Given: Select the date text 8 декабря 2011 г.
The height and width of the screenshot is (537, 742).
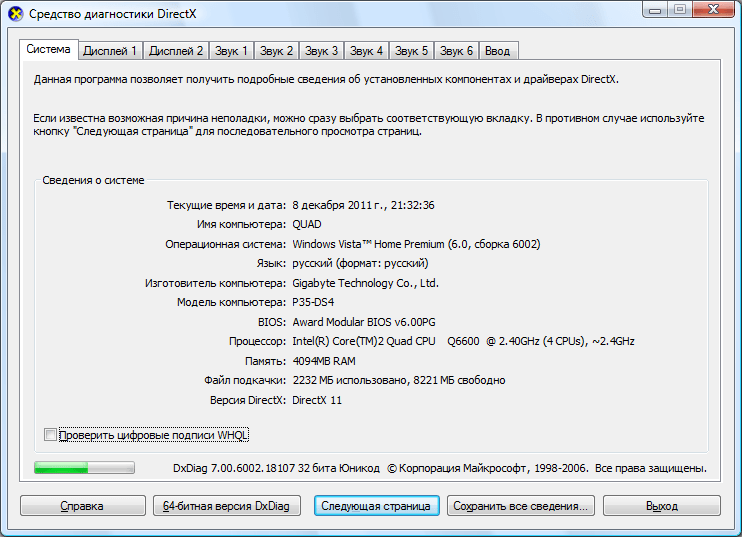Looking at the screenshot, I should coord(339,205).
